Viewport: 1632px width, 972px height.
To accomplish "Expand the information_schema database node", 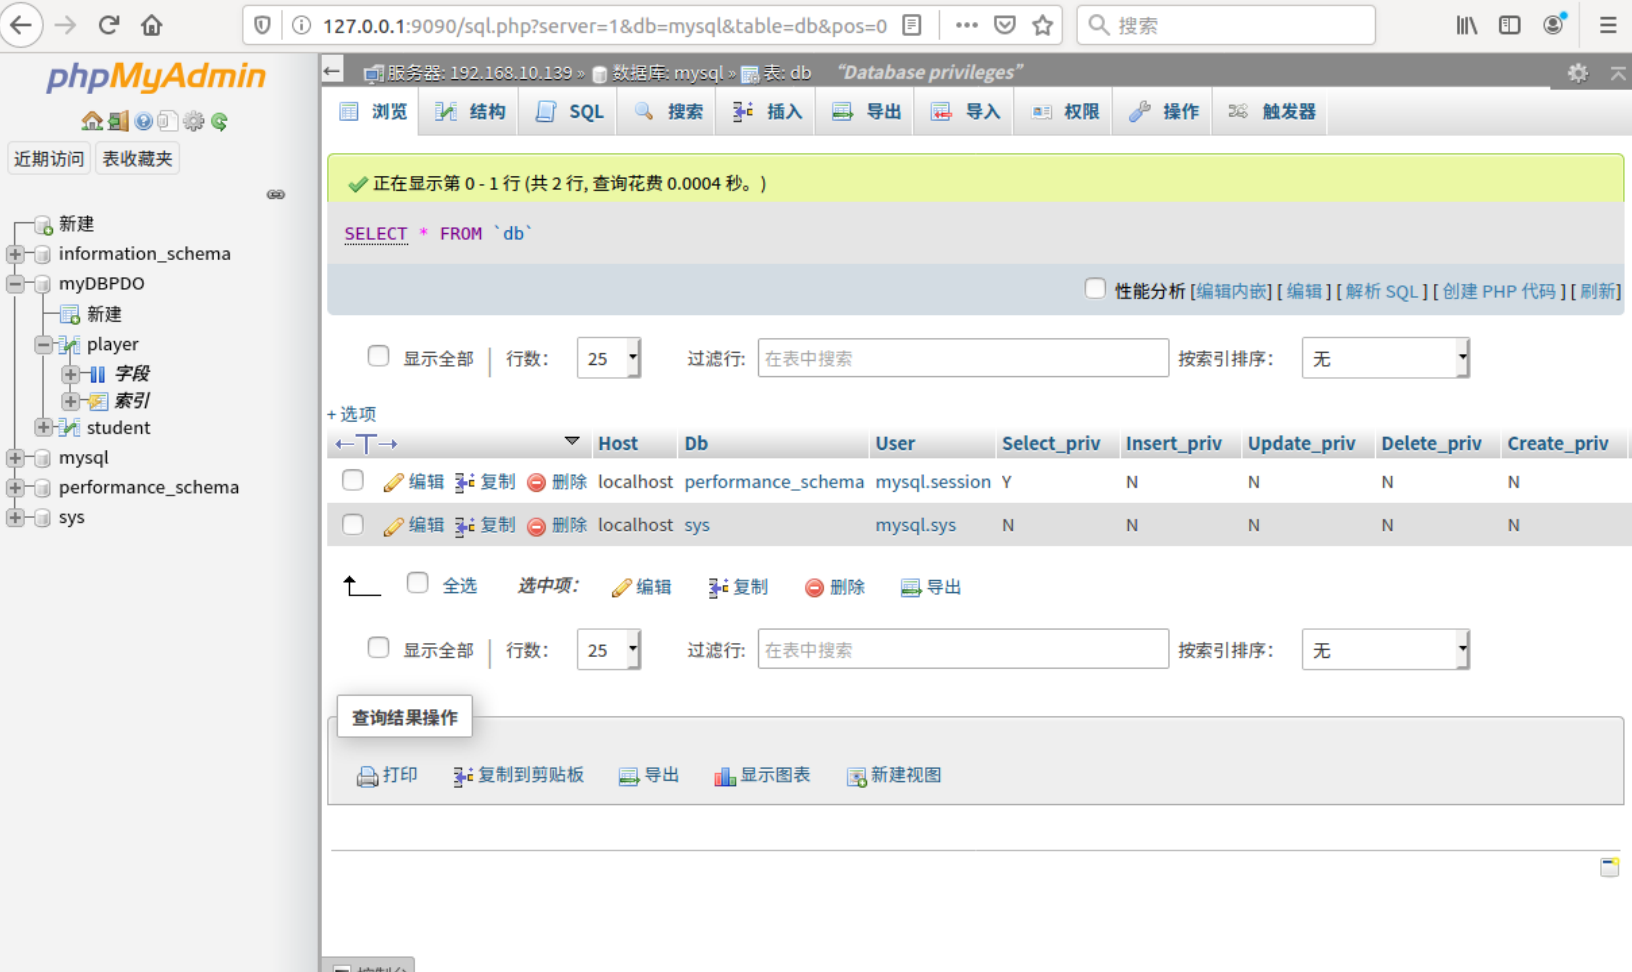I will [15, 254].
